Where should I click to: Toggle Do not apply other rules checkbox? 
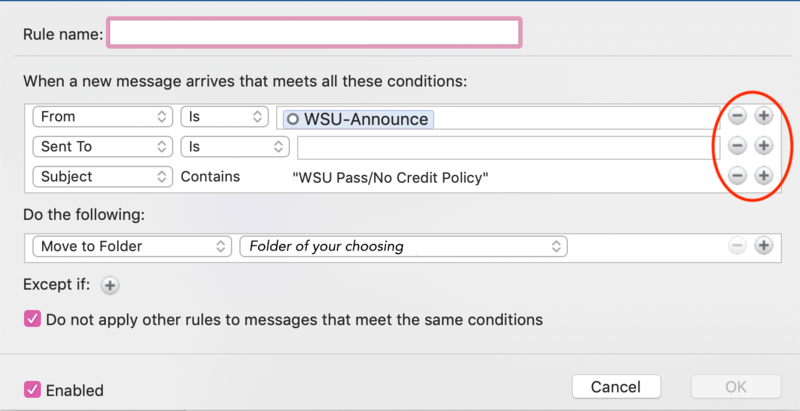click(31, 320)
